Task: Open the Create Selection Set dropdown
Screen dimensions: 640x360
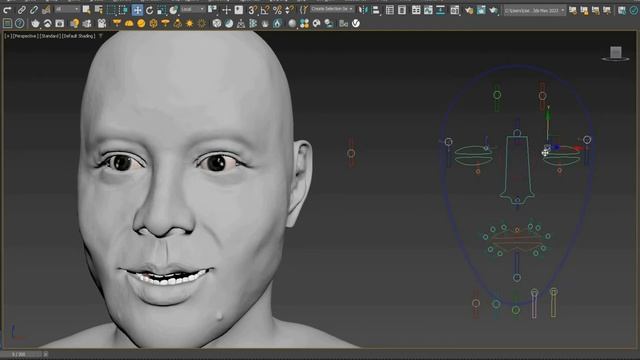Action: pos(332,9)
